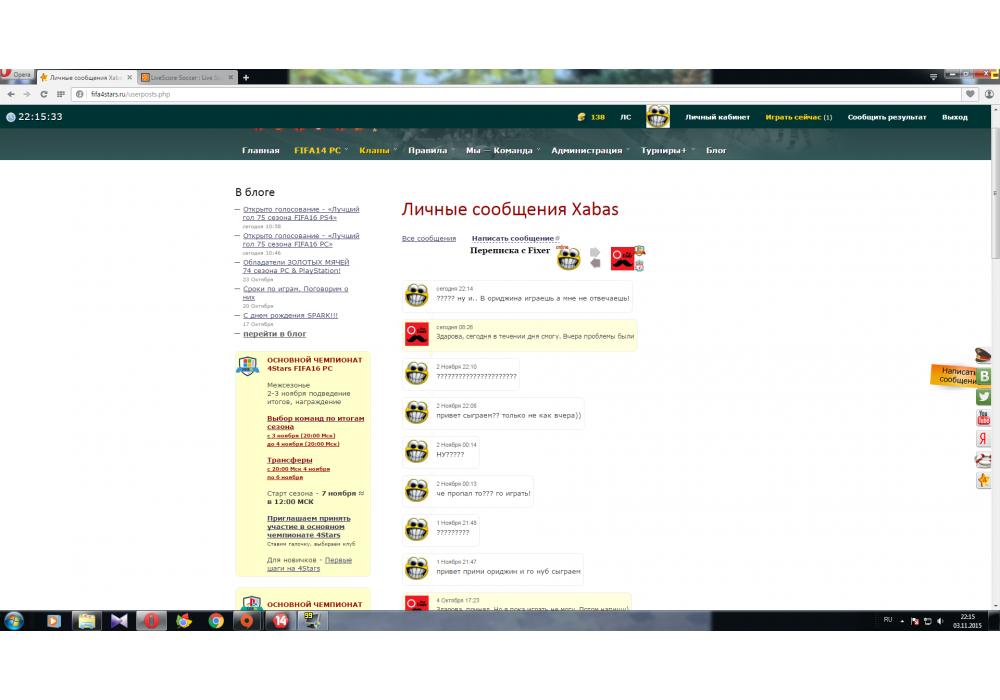Screen dimensions: 1000x700
Task: Click the VK share icon on right sidebar
Action: click(x=984, y=376)
